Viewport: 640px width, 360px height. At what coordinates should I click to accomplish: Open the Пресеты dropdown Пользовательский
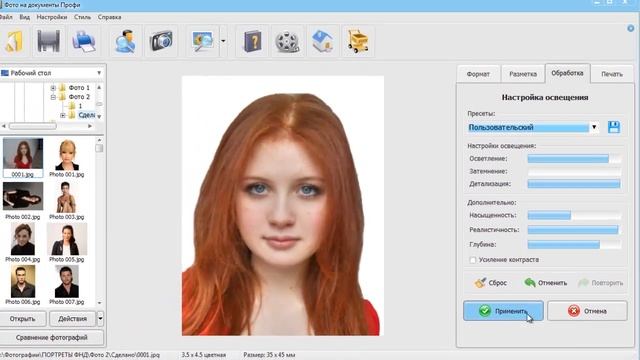tap(533, 127)
